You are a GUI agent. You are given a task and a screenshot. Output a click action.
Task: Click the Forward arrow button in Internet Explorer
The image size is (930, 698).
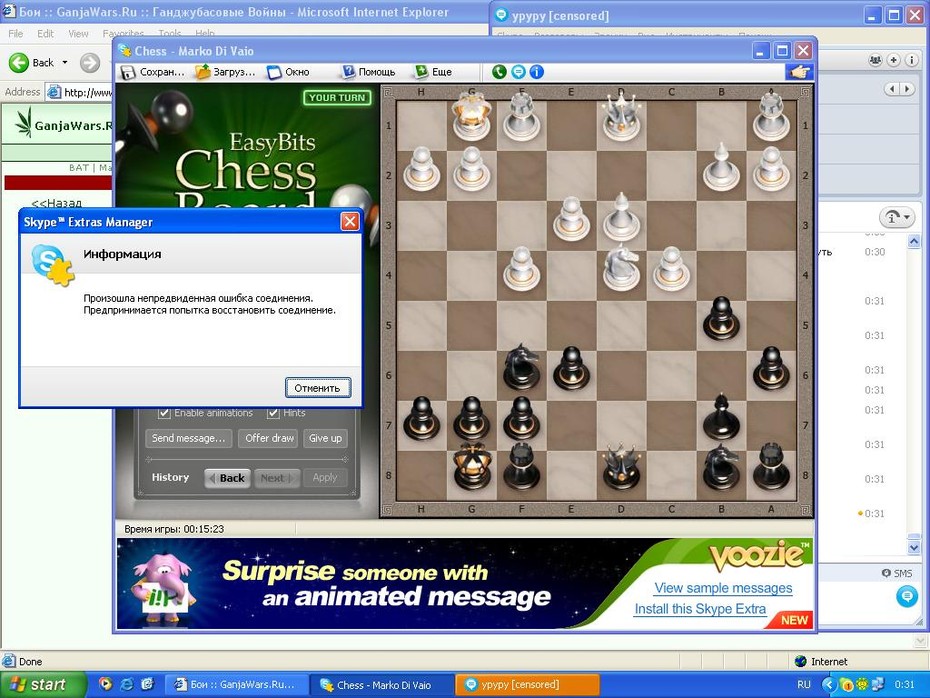pos(90,62)
